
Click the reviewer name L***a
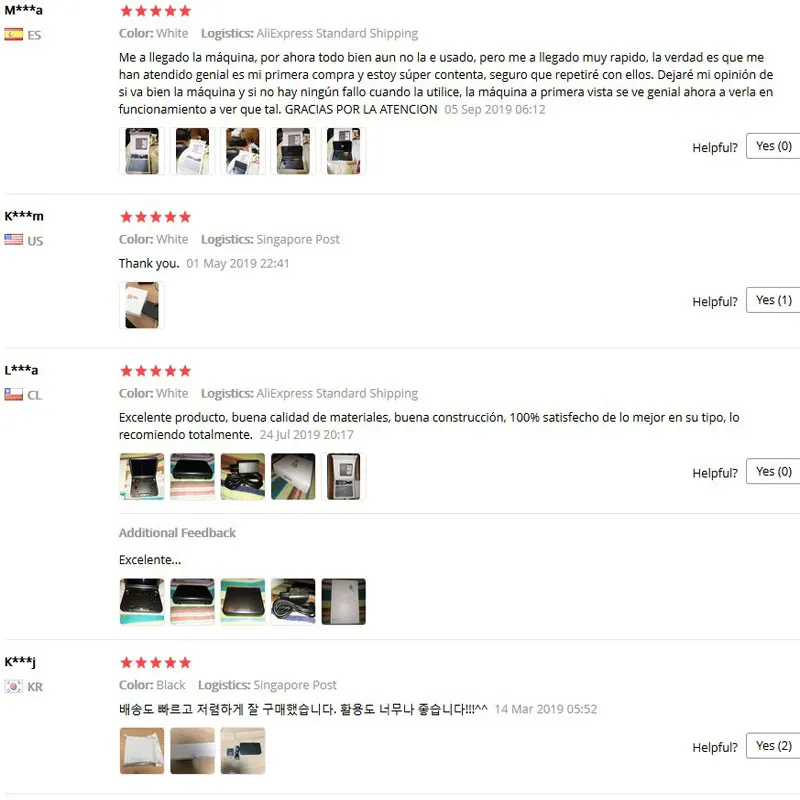pyautogui.click(x=21, y=370)
